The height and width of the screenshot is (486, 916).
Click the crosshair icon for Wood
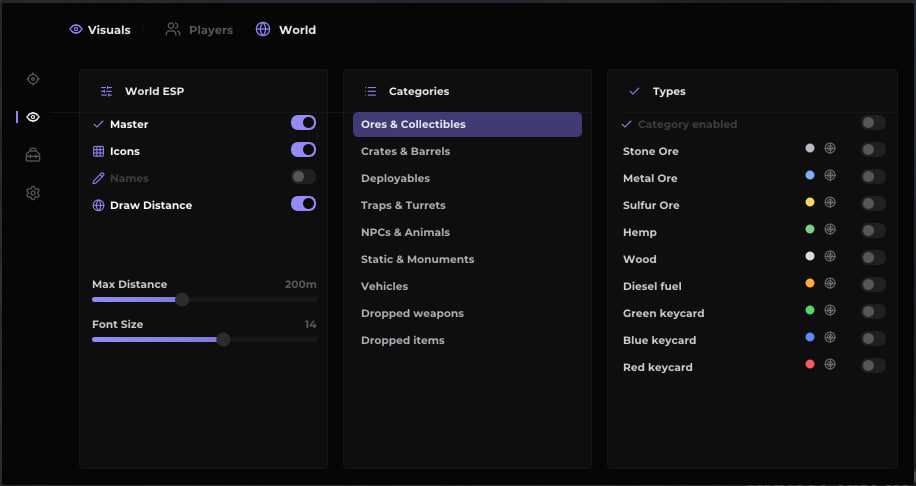click(830, 256)
